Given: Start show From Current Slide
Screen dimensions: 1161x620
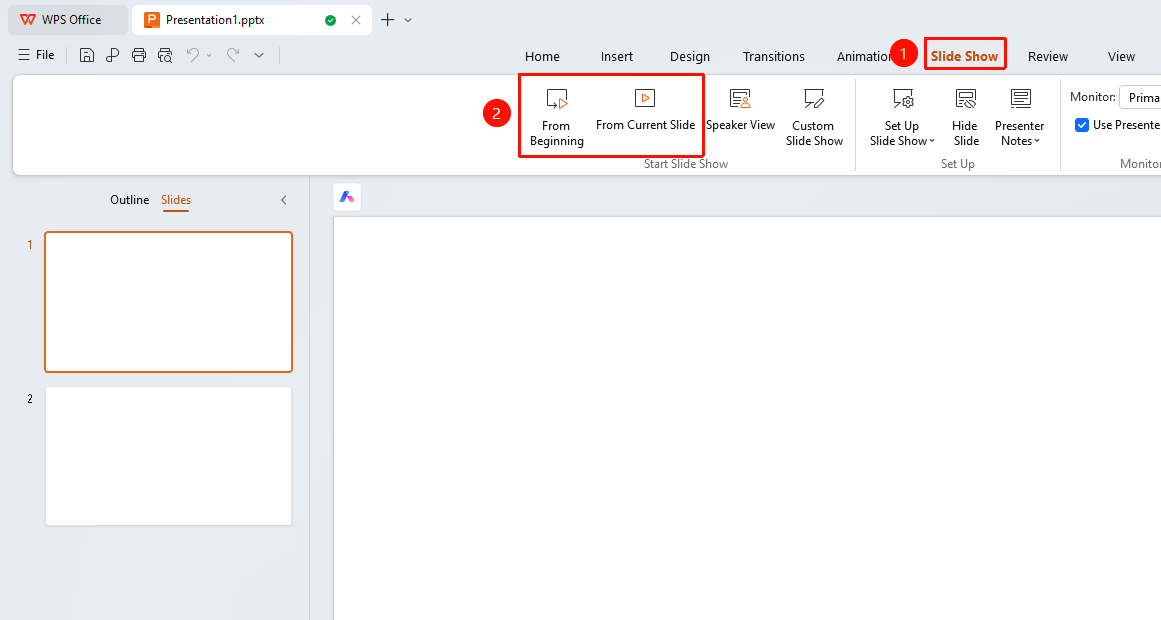Looking at the screenshot, I should [x=645, y=110].
